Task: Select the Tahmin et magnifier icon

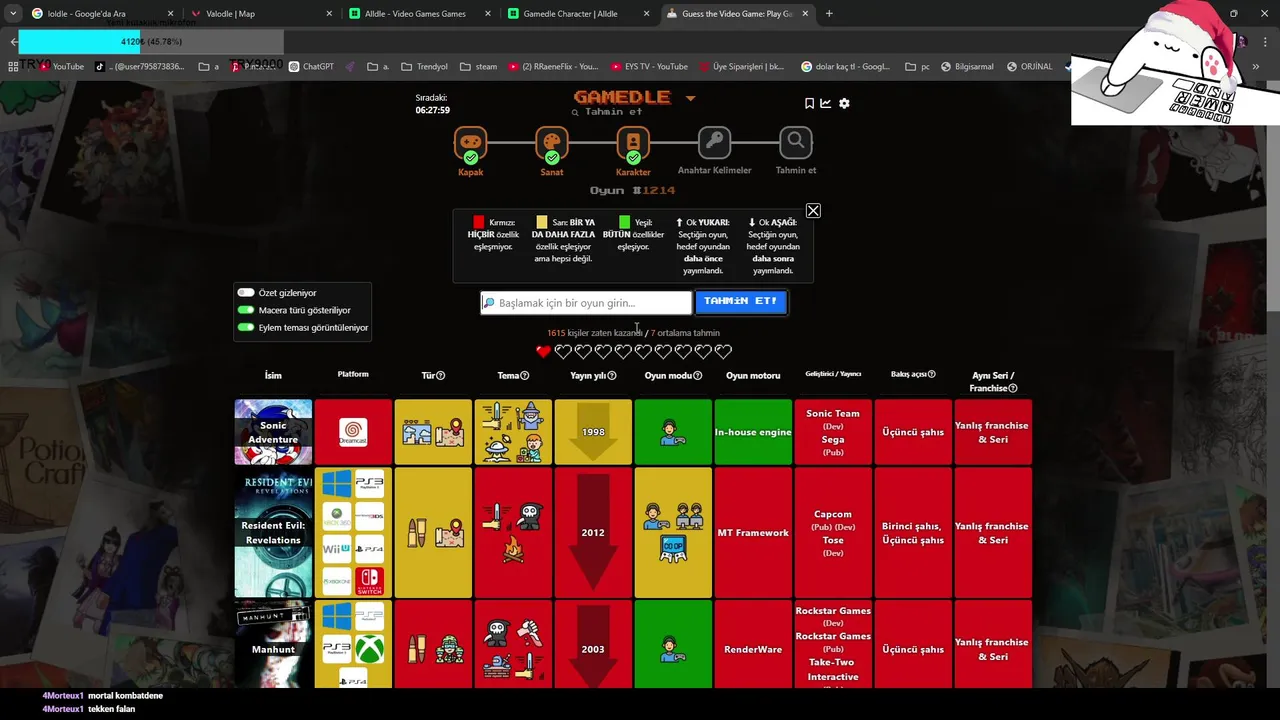Action: click(796, 142)
